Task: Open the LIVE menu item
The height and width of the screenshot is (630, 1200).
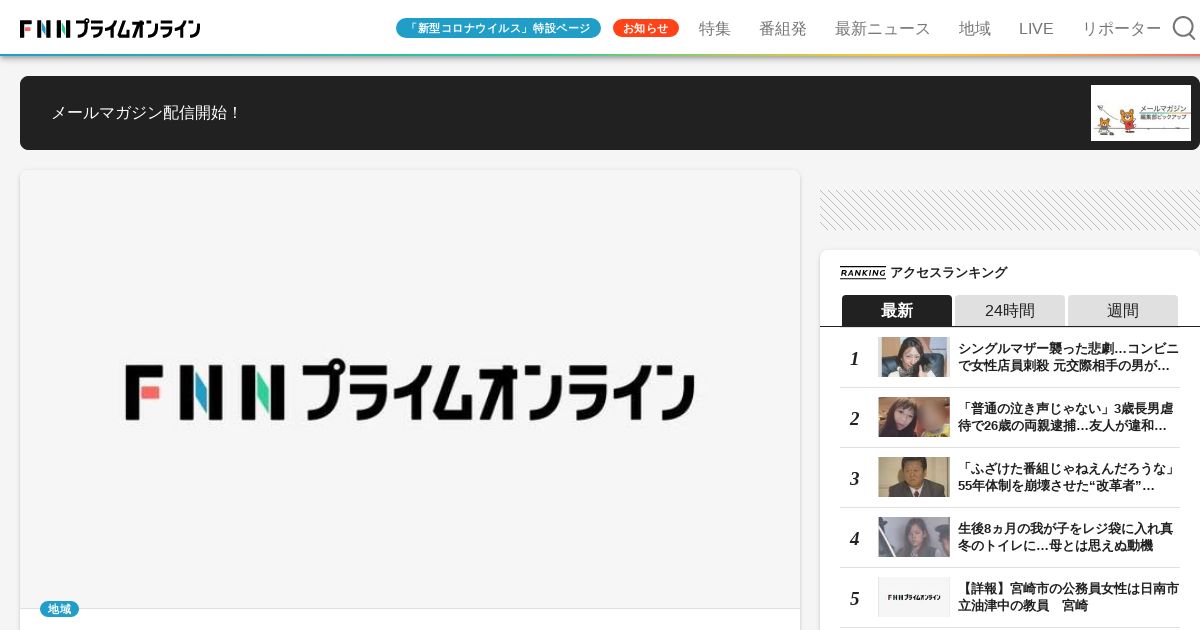Action: pyautogui.click(x=1036, y=29)
